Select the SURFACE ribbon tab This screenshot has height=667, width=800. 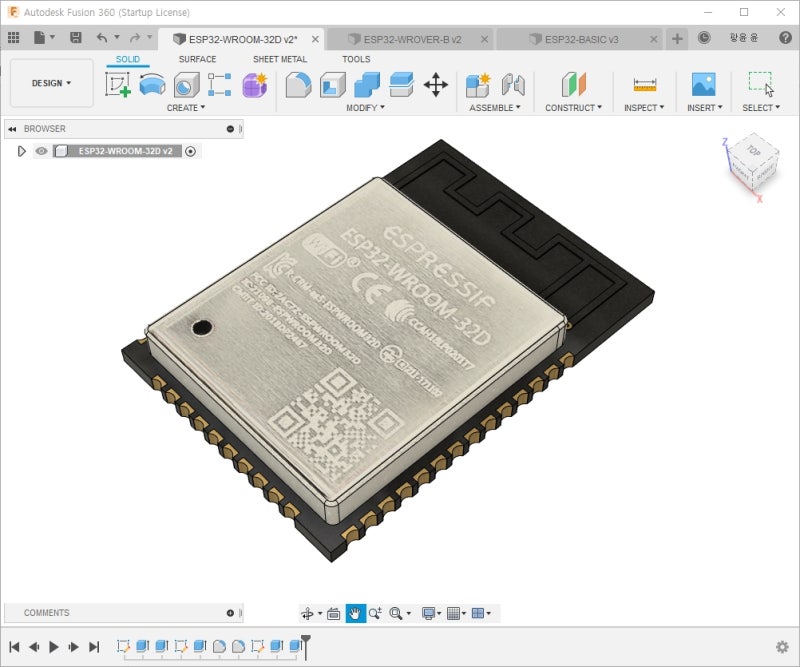coord(197,59)
